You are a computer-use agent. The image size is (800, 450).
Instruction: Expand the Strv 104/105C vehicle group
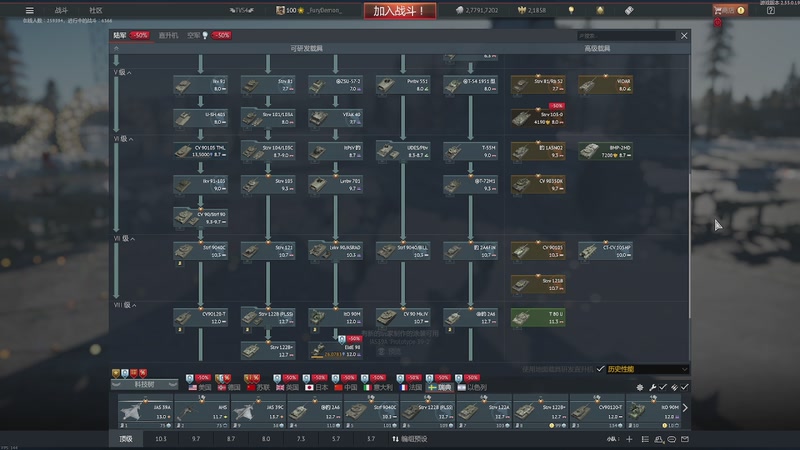(x=268, y=151)
